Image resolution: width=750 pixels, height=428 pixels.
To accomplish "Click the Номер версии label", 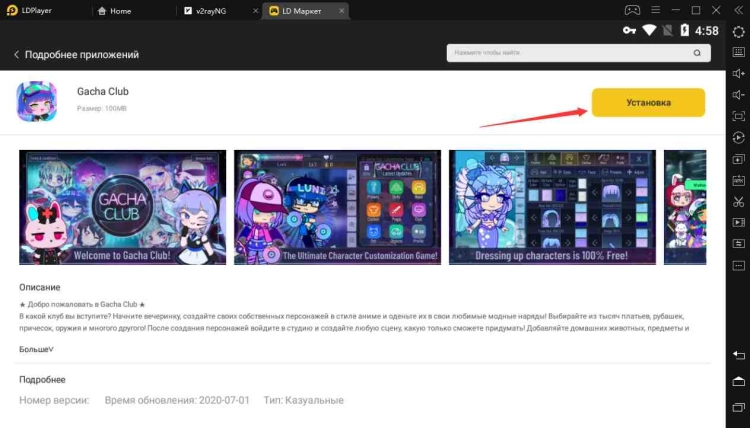I will [x=54, y=400].
